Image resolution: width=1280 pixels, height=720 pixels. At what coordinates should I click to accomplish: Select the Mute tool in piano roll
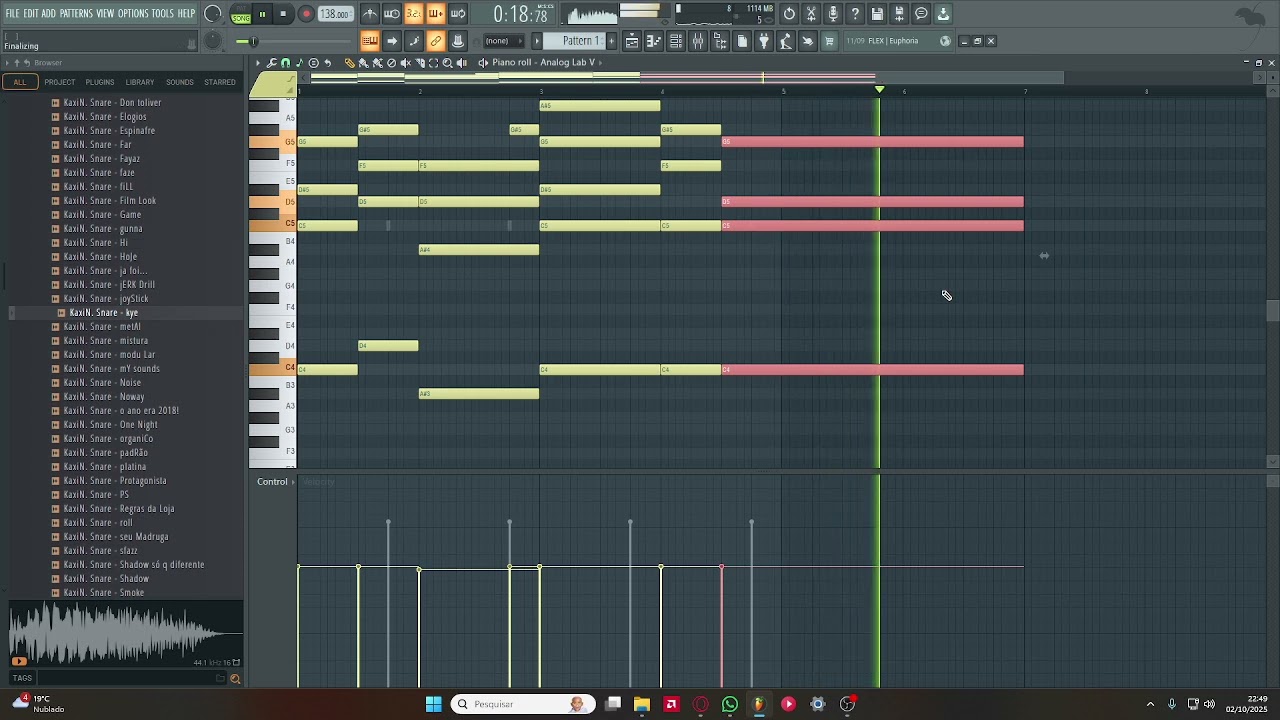pyautogui.click(x=405, y=62)
